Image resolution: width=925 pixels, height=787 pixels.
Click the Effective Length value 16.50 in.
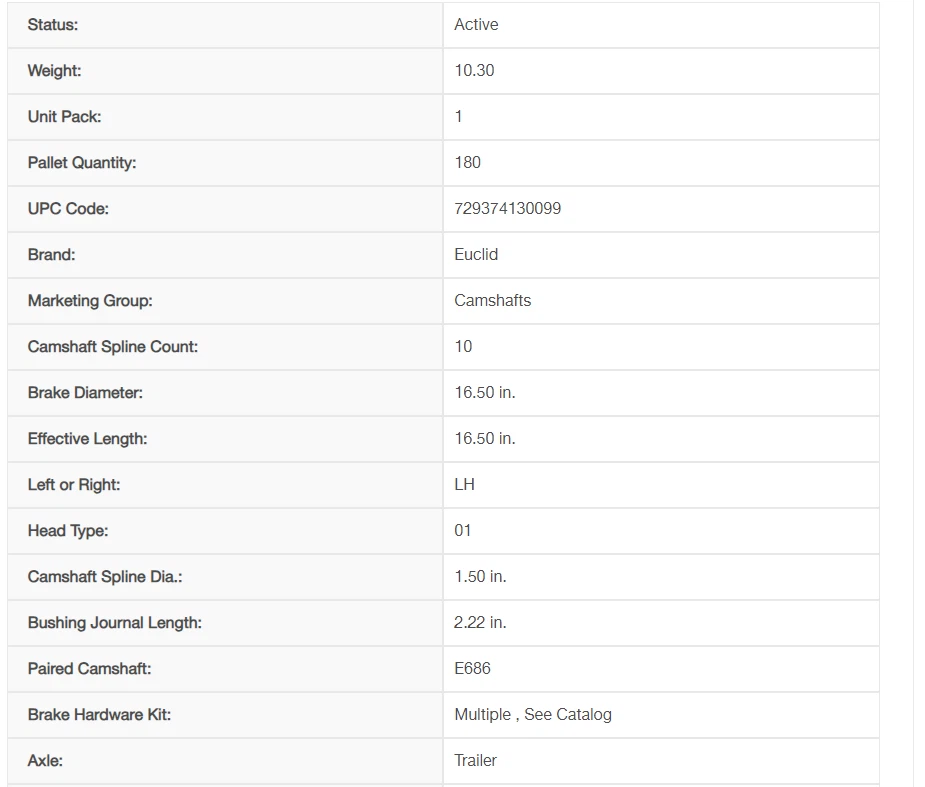click(x=485, y=439)
